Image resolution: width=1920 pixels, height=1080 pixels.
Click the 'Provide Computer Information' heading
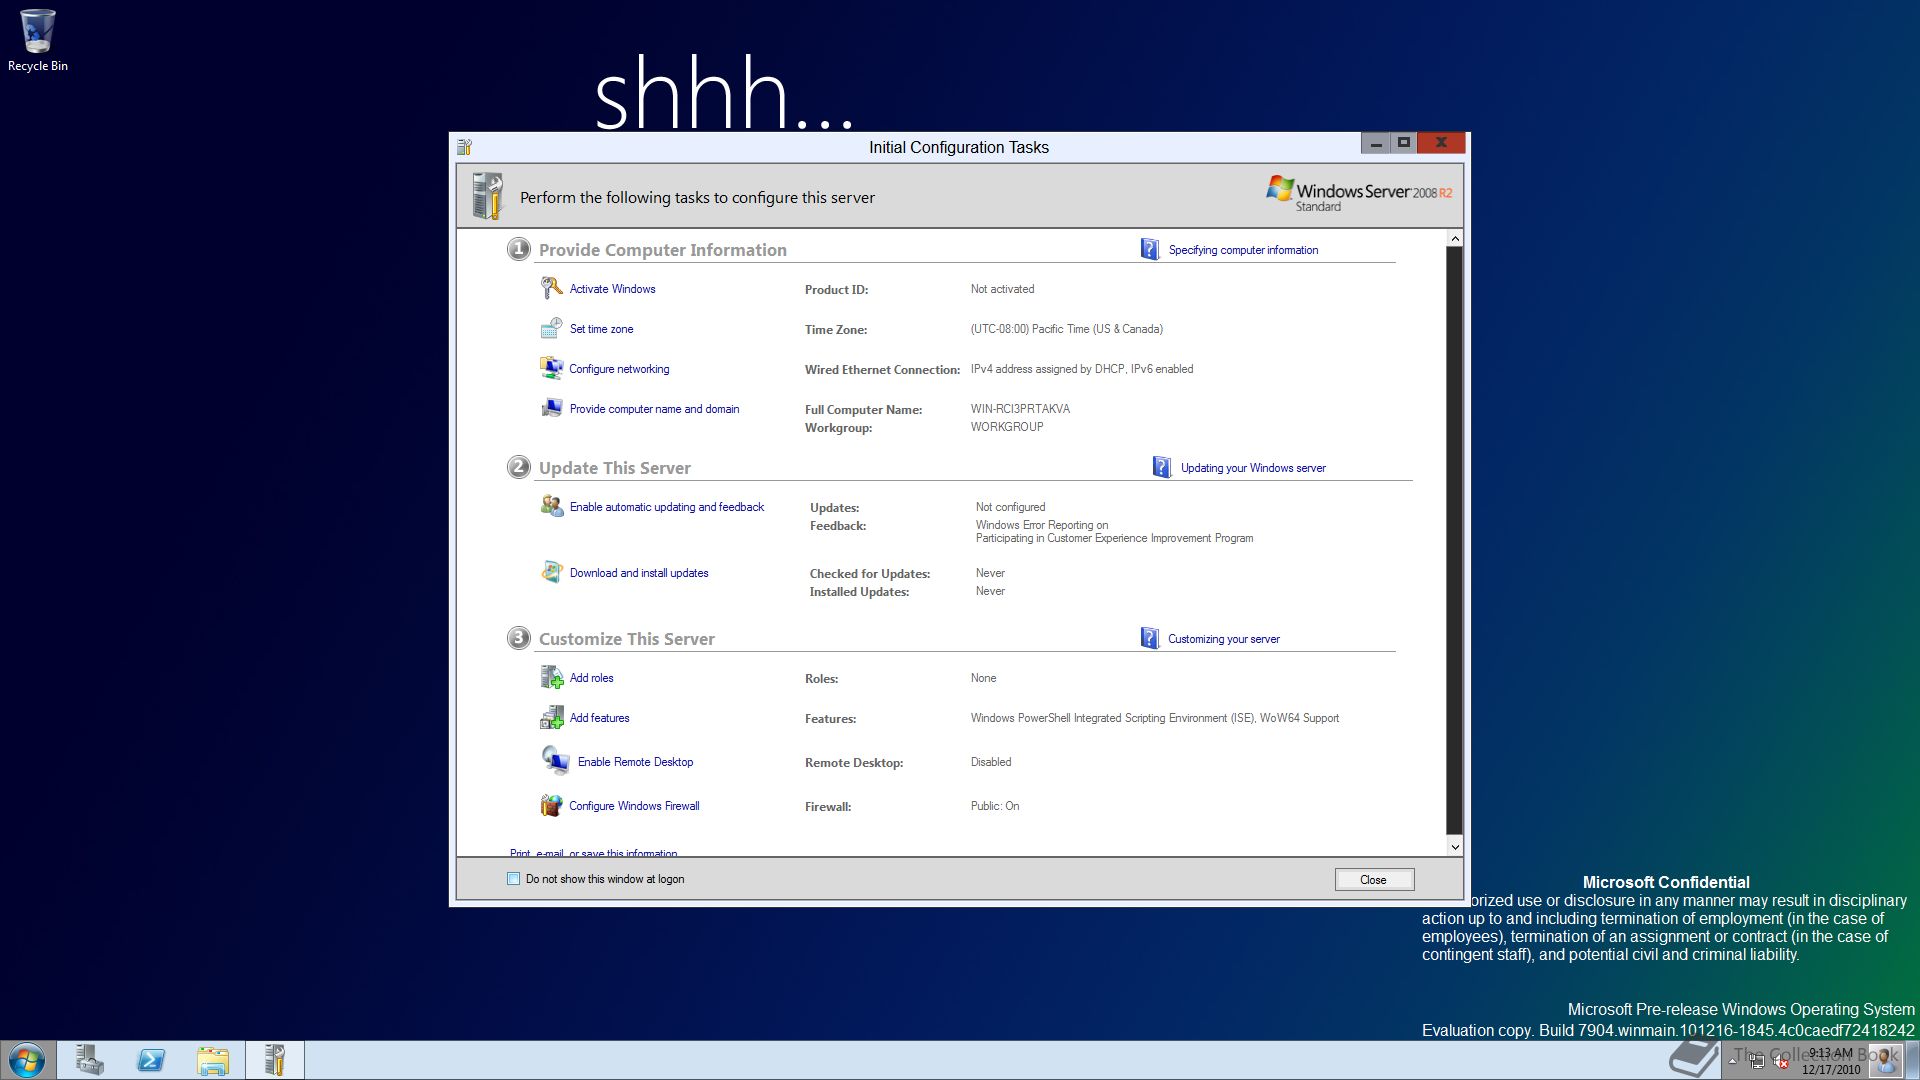(662, 250)
